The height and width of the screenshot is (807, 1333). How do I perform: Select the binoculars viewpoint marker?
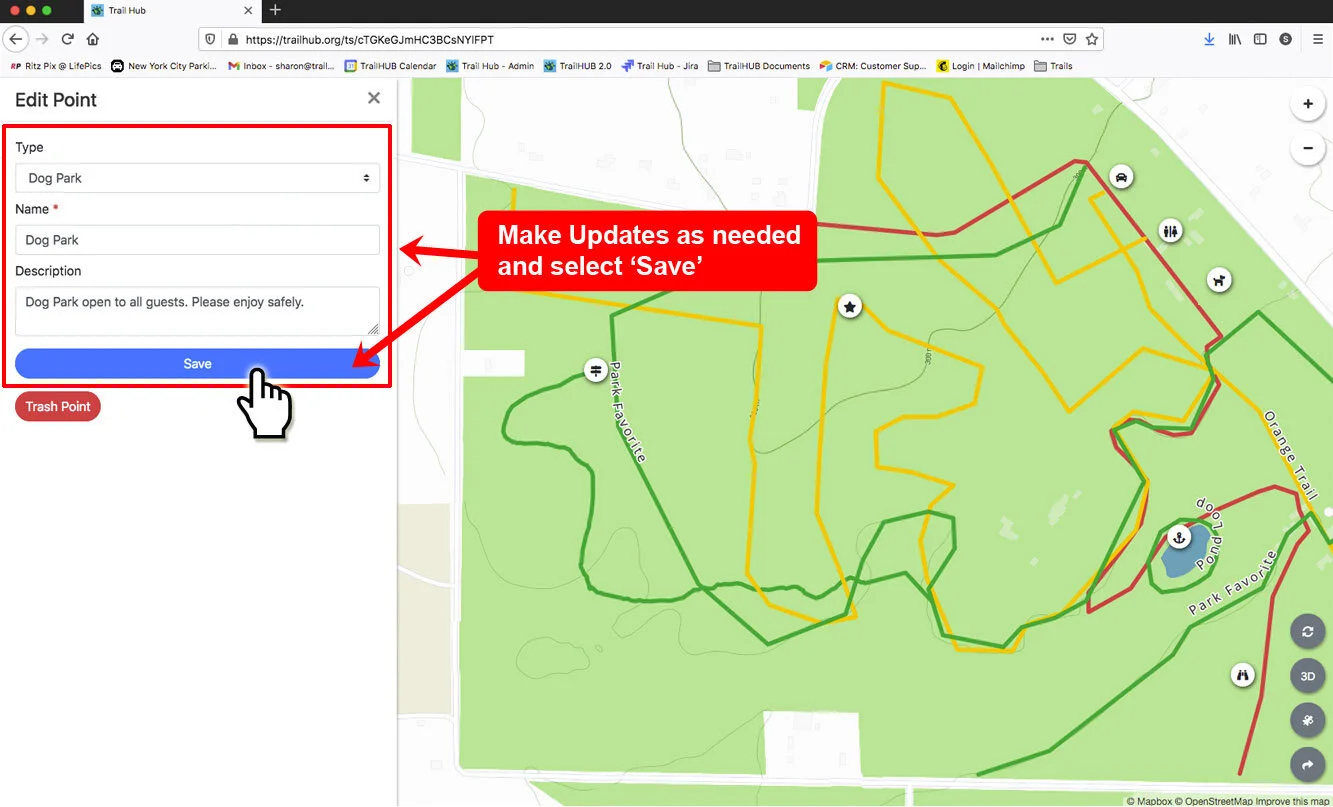(x=1243, y=675)
